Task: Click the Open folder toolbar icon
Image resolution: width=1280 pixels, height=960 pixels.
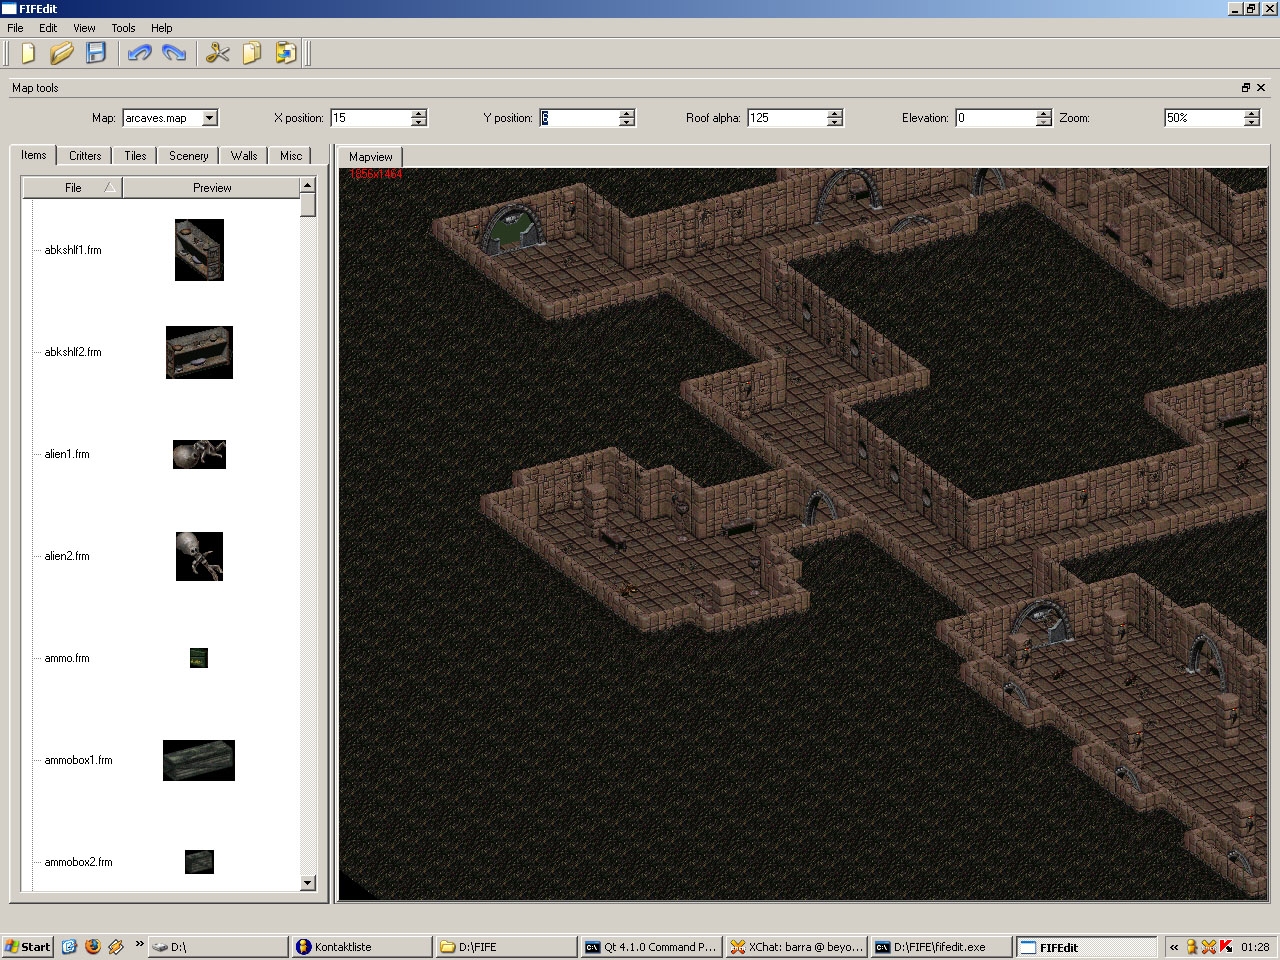Action: pyautogui.click(x=62, y=53)
